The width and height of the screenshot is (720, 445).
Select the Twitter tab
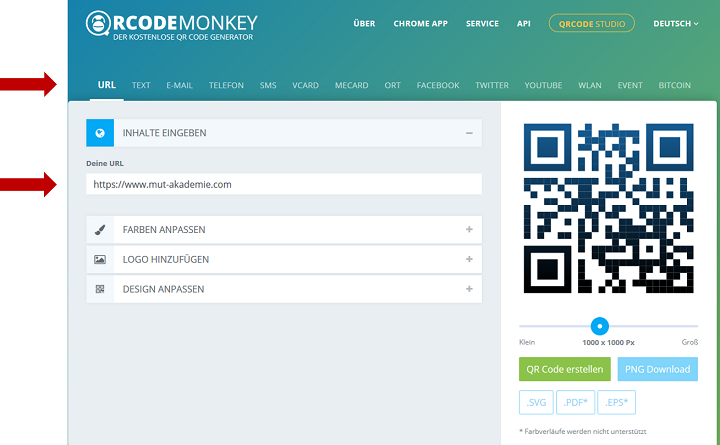click(492, 85)
